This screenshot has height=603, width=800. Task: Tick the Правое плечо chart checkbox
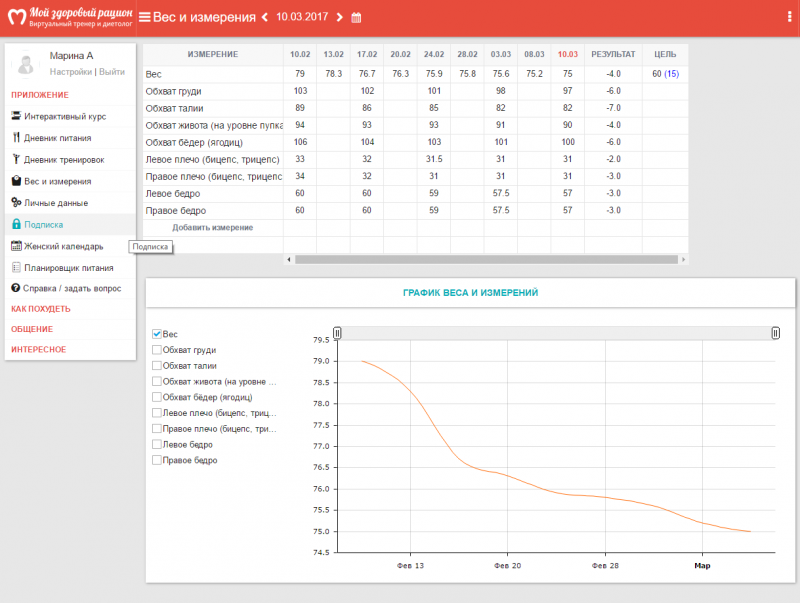[157, 429]
